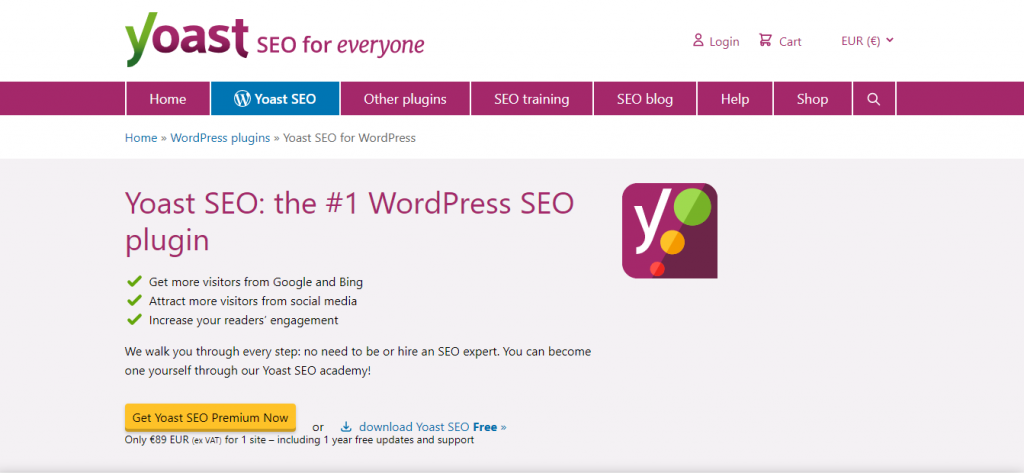Click the text Get more visitors from Google and Bing
This screenshot has width=1024, height=473.
tap(256, 282)
